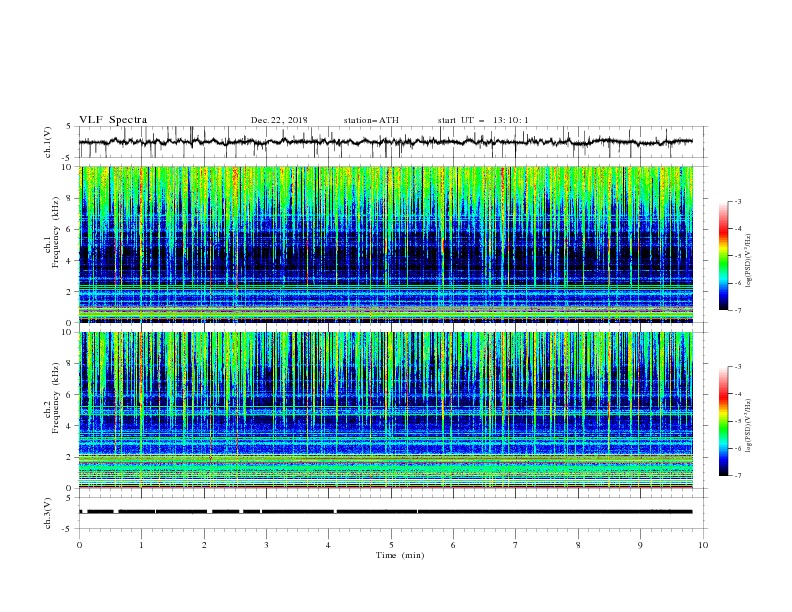Viewport: 792px width, 612px height.
Task: Click the "9" tick on Time axis
Action: [x=640, y=545]
